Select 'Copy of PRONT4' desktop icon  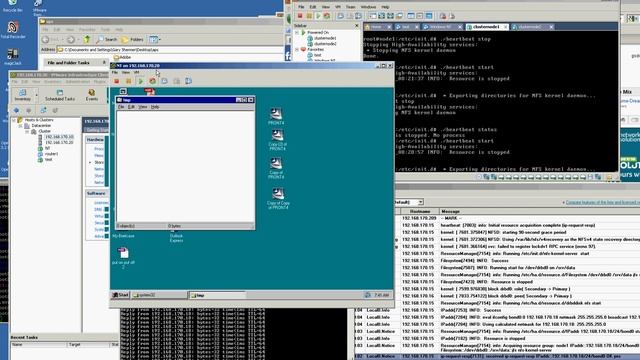point(276,168)
